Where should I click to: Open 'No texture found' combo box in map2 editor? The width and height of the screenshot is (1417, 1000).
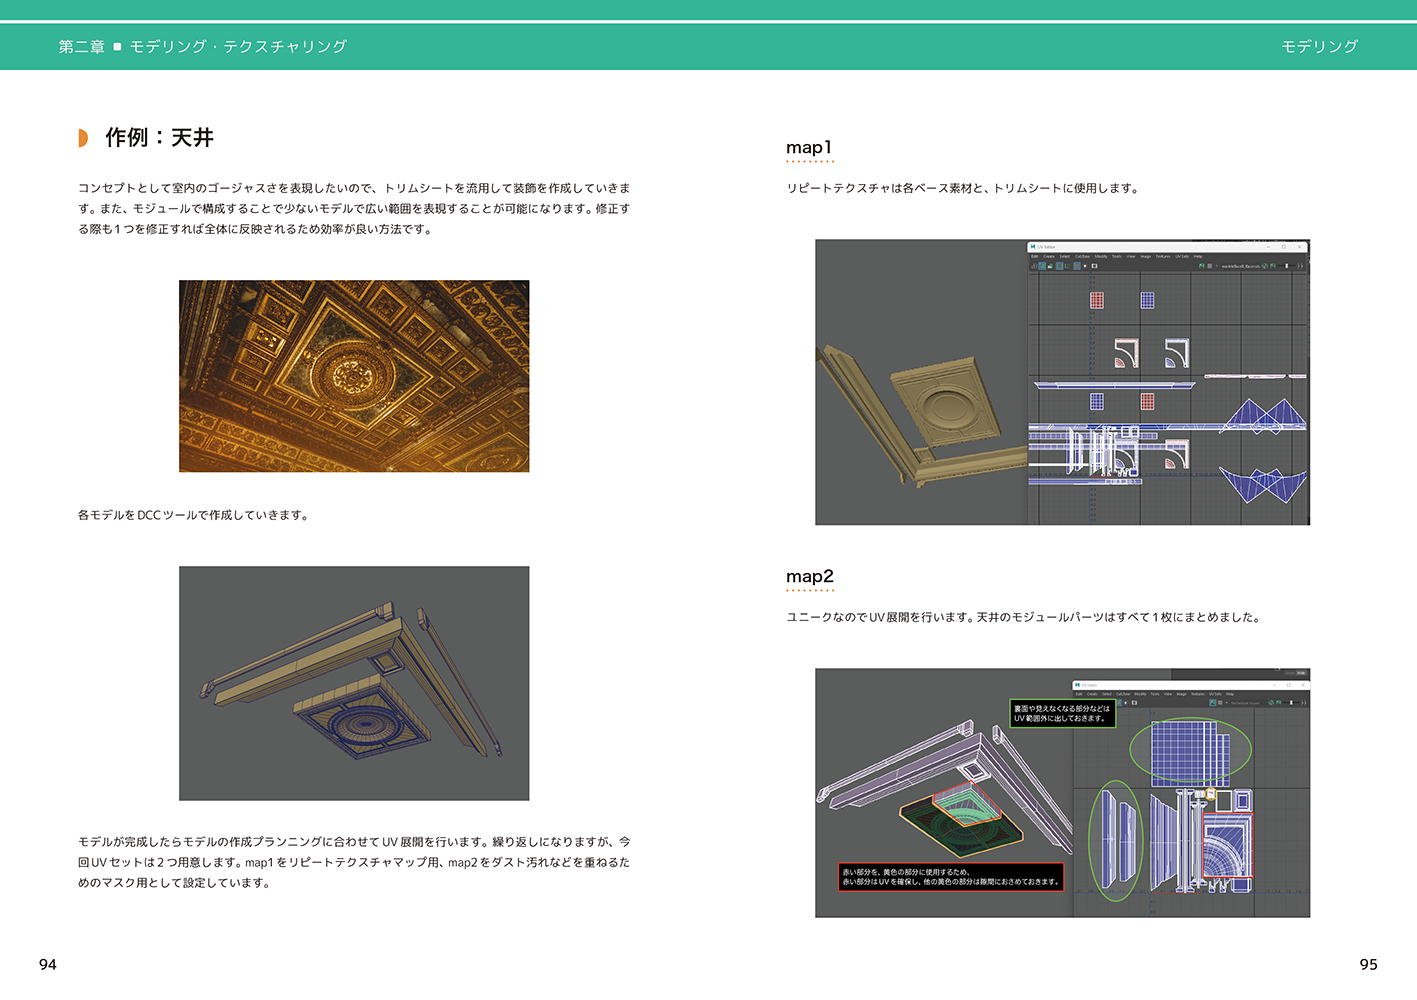click(1246, 703)
